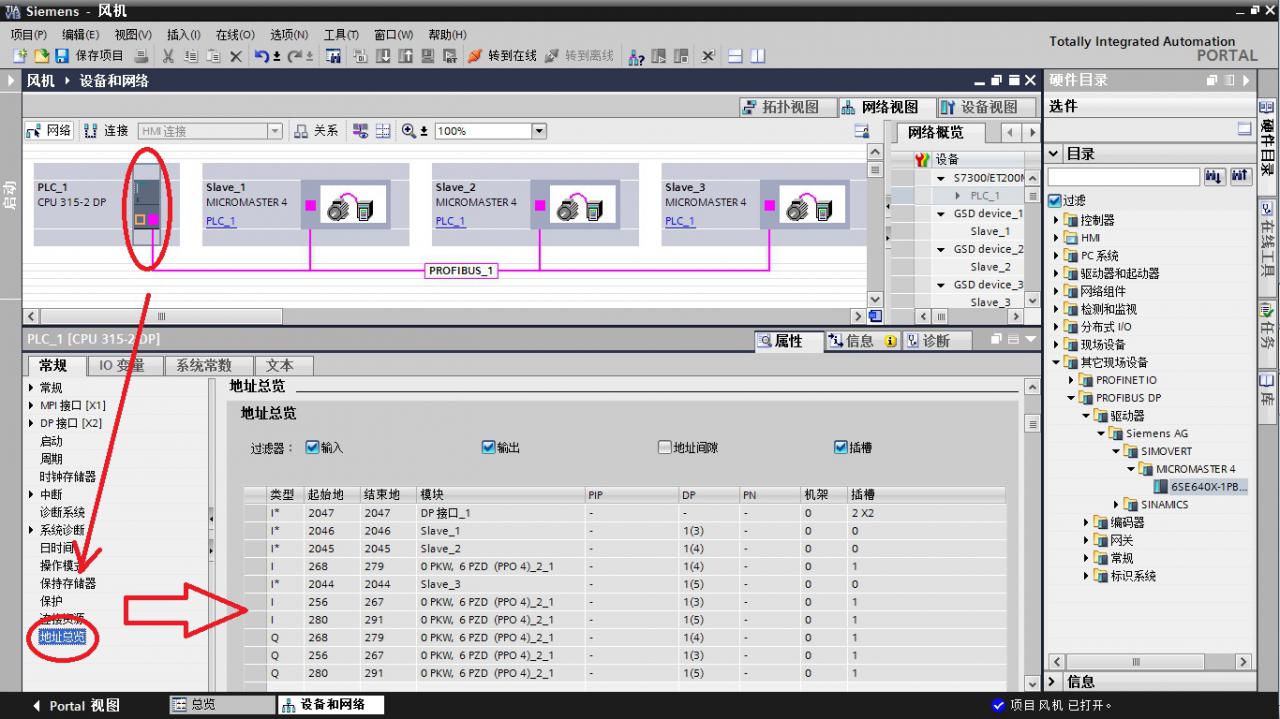Click the Save project button (保存项目)
This screenshot has height=719, width=1280.
click(89, 56)
